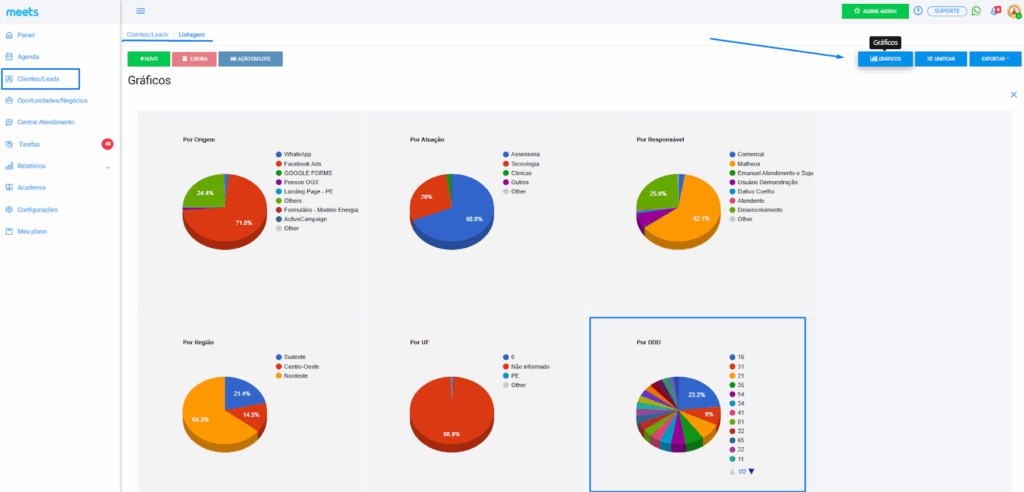Toggle the hamburger sidebar menu
Screen dimensions: 1024x492
pyautogui.click(x=140, y=11)
